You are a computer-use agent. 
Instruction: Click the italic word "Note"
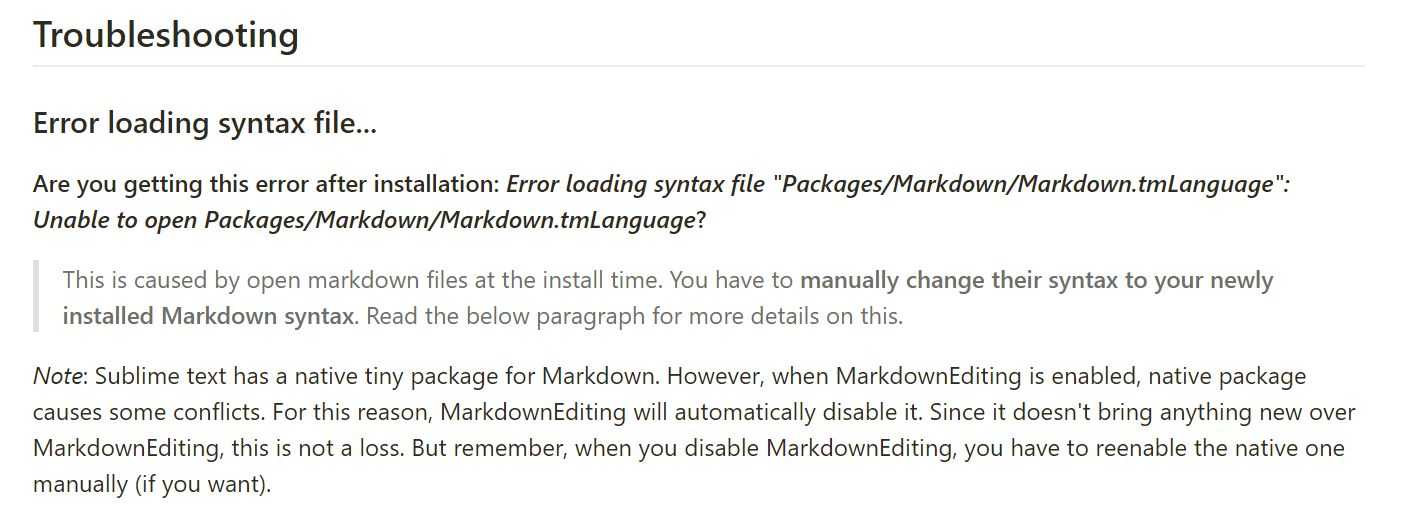pyautogui.click(x=57, y=377)
